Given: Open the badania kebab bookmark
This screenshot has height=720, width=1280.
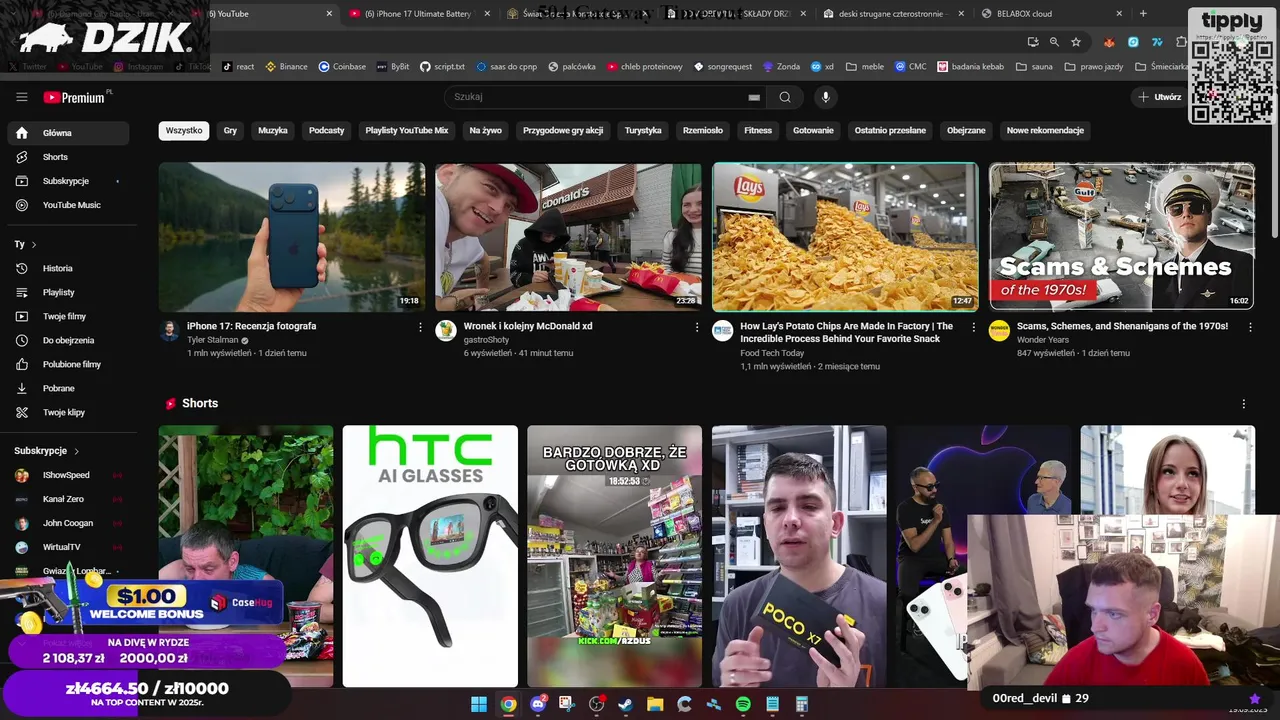Looking at the screenshot, I should pyautogui.click(x=969, y=67).
